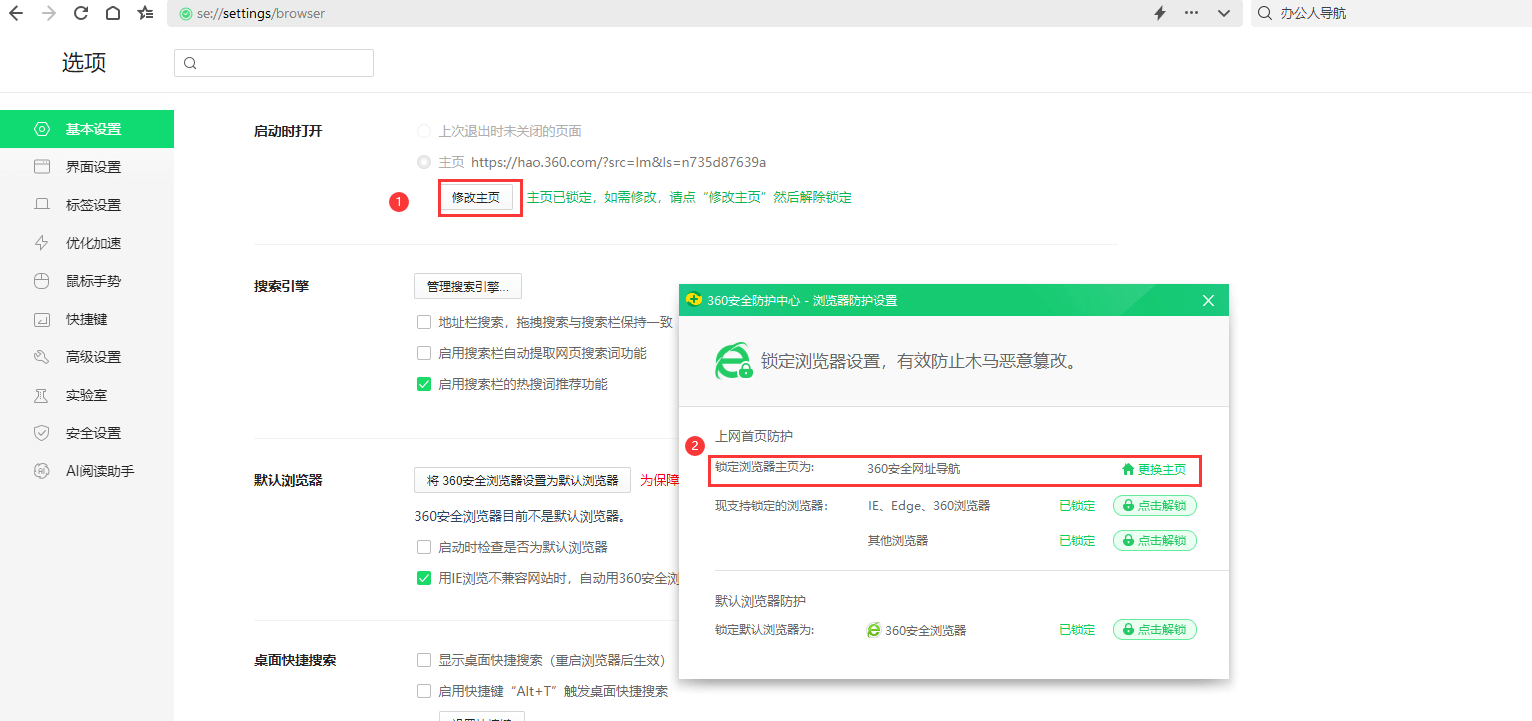Viewport: 1532px width, 721px height.
Task: Click the lightning acceleration icon near the address bar
Action: [1158, 13]
